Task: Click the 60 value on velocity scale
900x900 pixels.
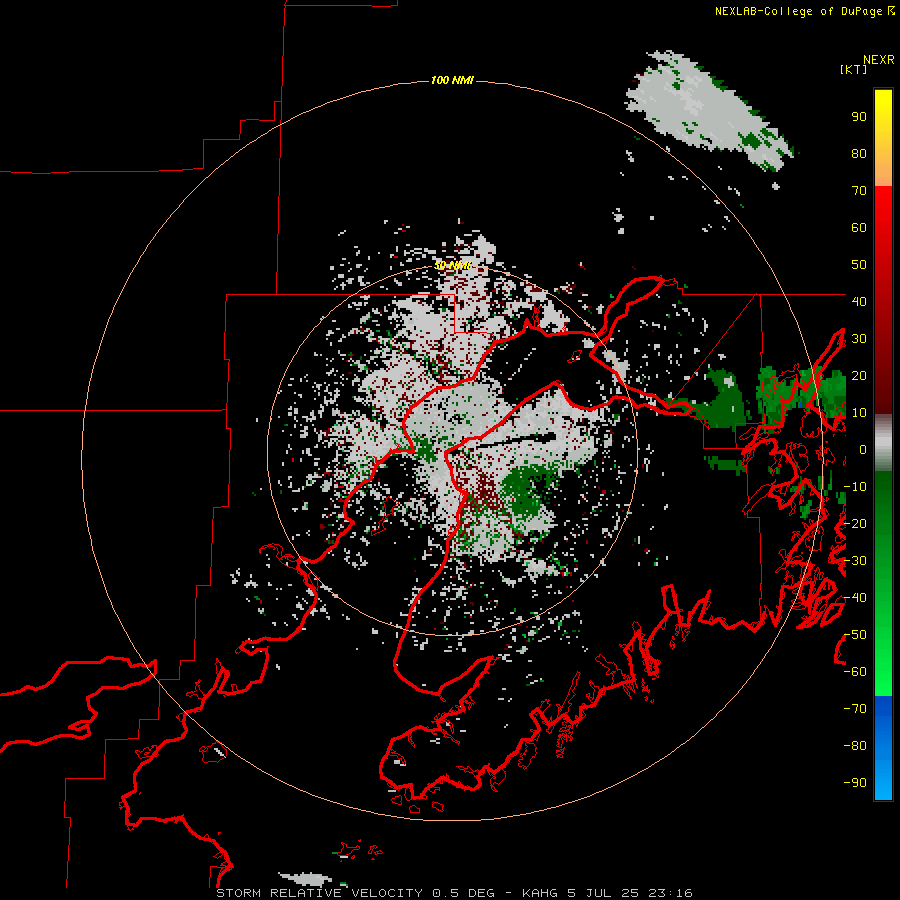Action: coord(859,228)
